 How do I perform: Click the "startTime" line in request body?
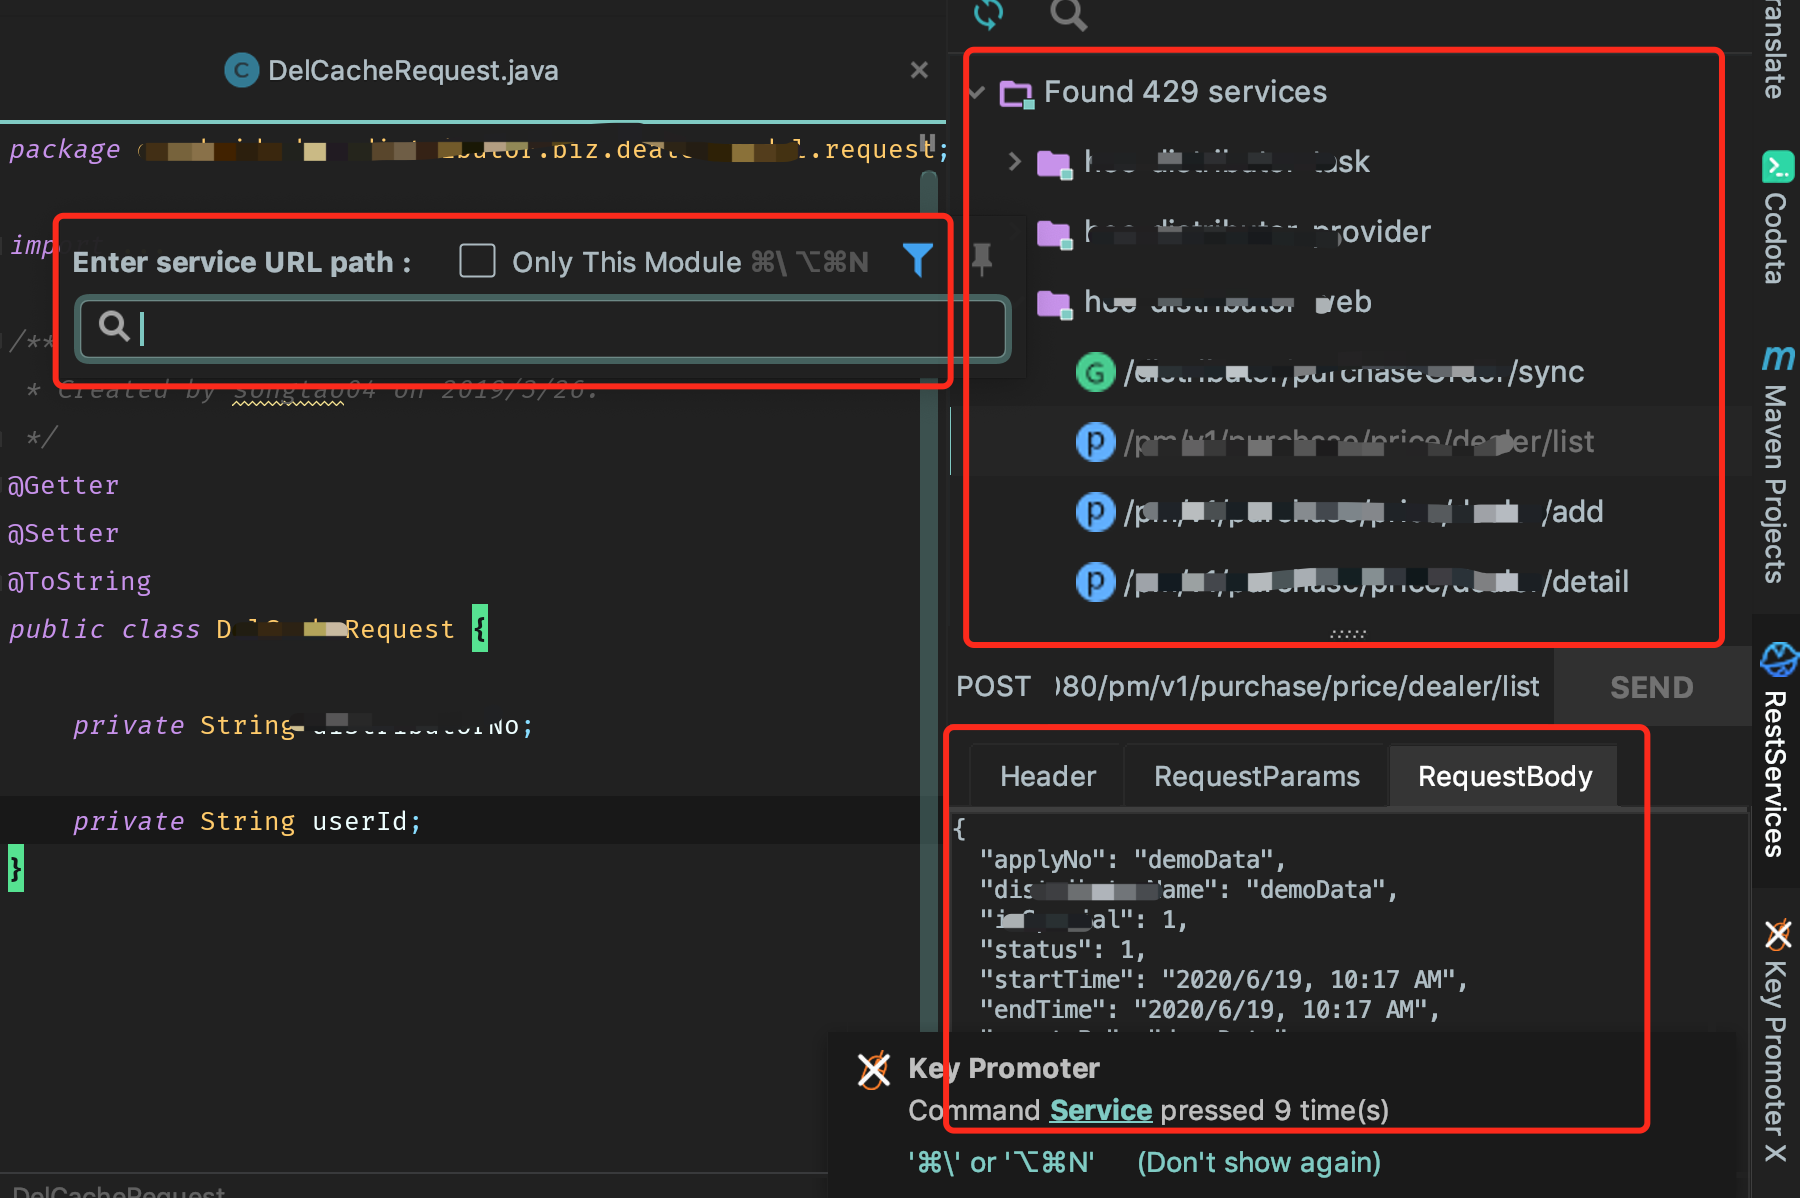(1223, 980)
